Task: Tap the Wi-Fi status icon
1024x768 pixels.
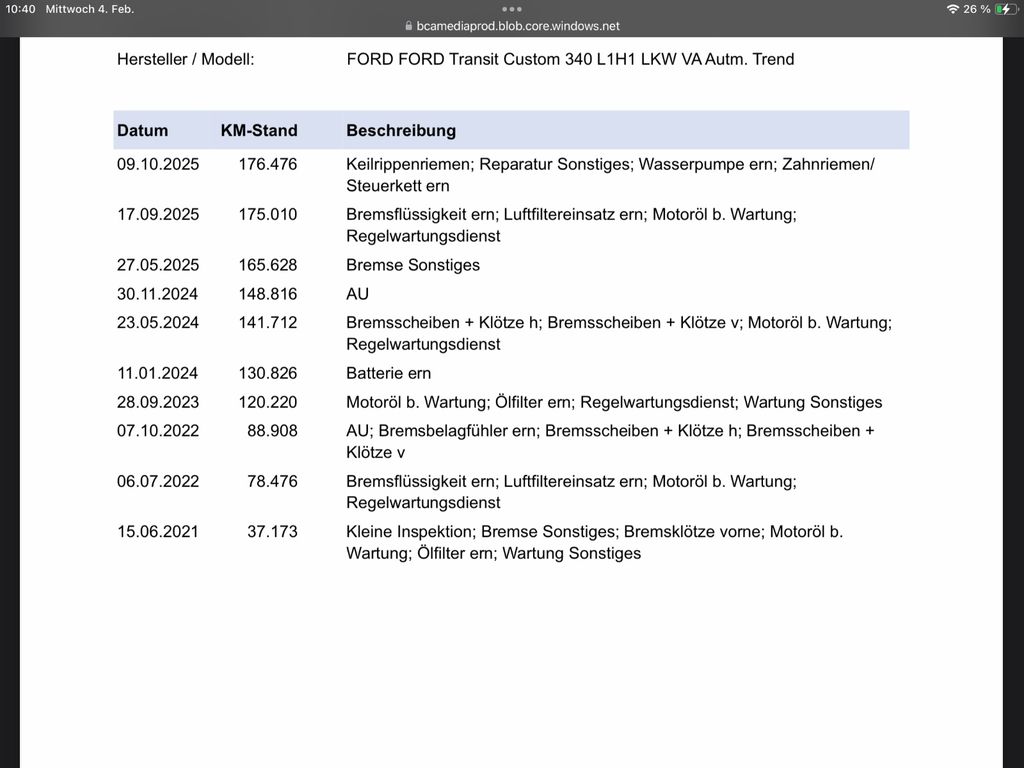Action: pyautogui.click(x=952, y=9)
